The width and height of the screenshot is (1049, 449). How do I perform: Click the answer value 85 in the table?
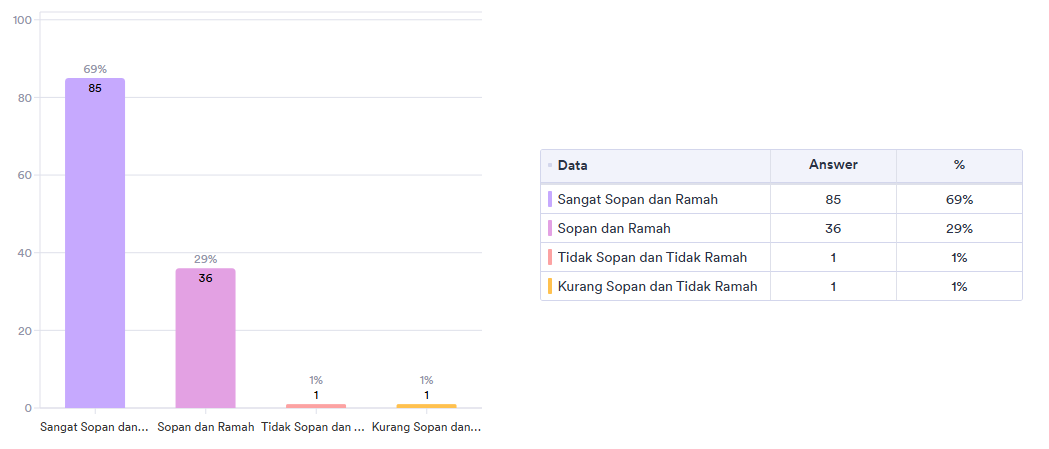833,199
